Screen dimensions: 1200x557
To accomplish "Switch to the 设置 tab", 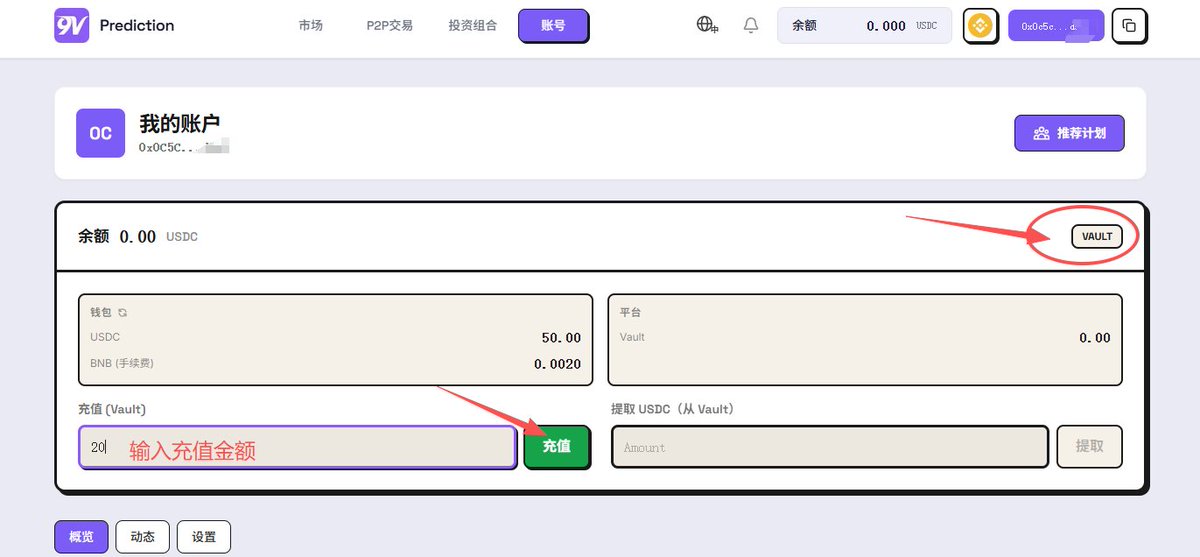I will pos(204,537).
